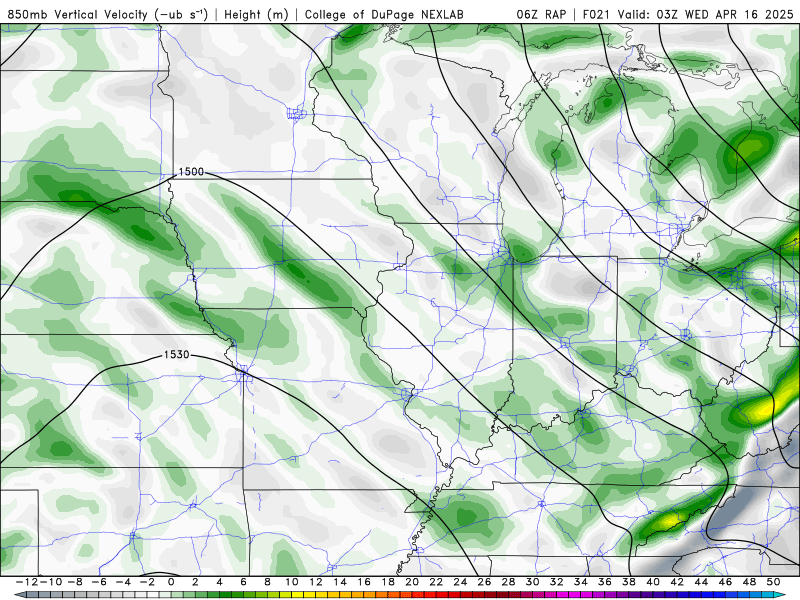This screenshot has width=800, height=600.
Task: Click the "20" value on the color scale
Action: (412, 582)
